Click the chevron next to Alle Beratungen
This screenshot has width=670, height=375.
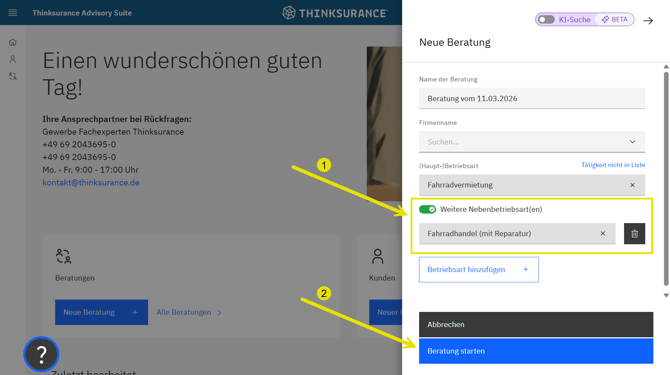pyautogui.click(x=219, y=313)
